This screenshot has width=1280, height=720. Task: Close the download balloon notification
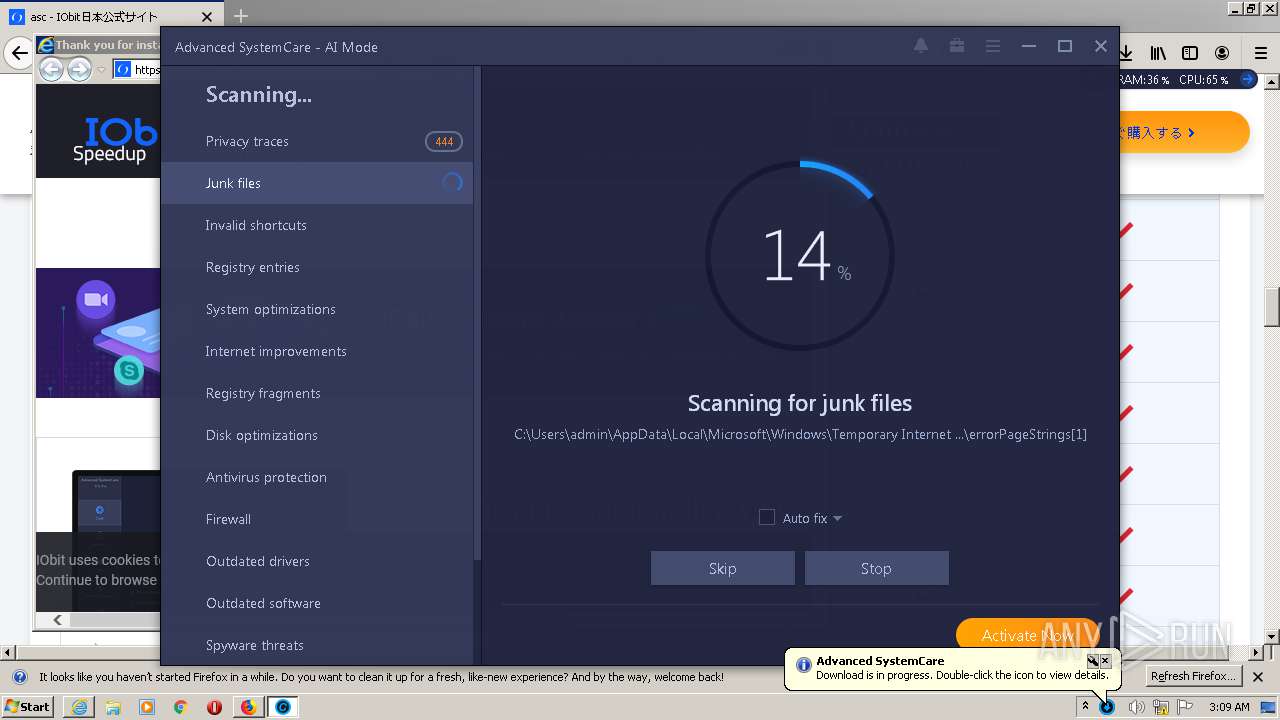click(x=1105, y=661)
